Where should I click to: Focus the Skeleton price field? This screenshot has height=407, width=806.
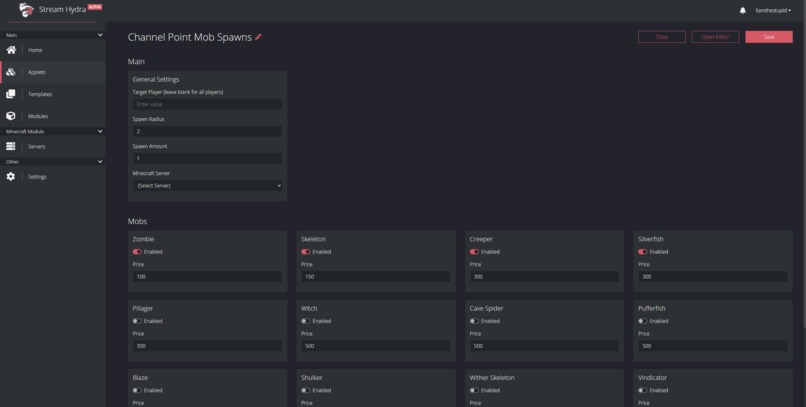[376, 276]
